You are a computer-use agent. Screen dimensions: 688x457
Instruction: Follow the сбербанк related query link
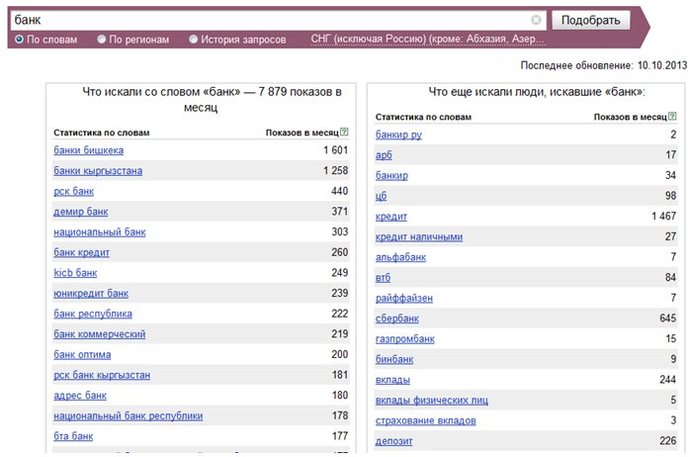[397, 318]
